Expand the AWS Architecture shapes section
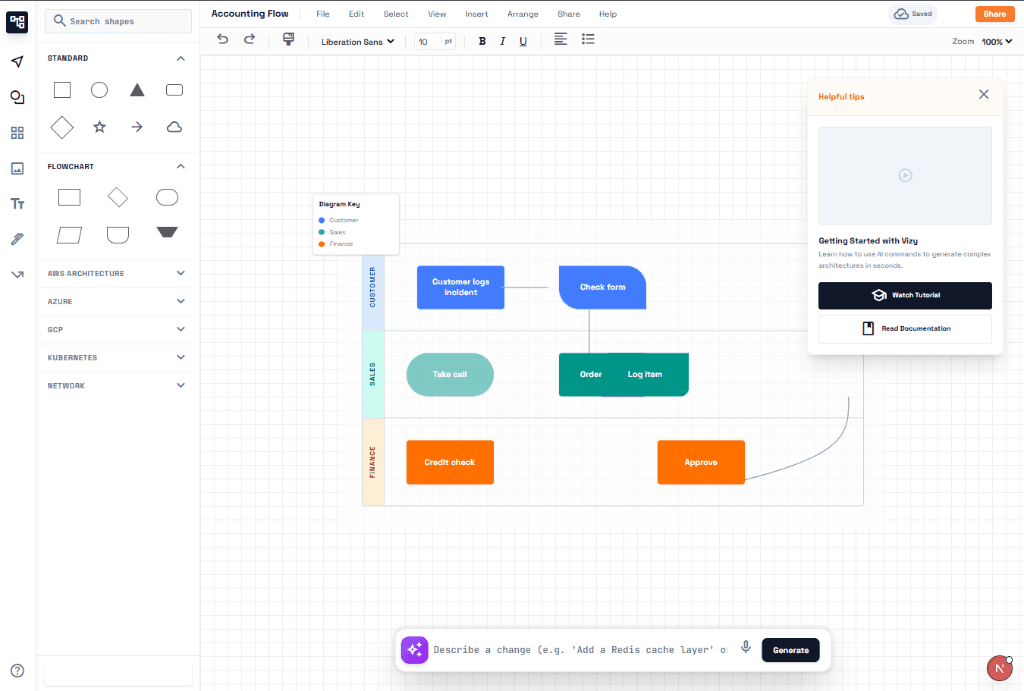This screenshot has height=691, width=1024. [118, 273]
